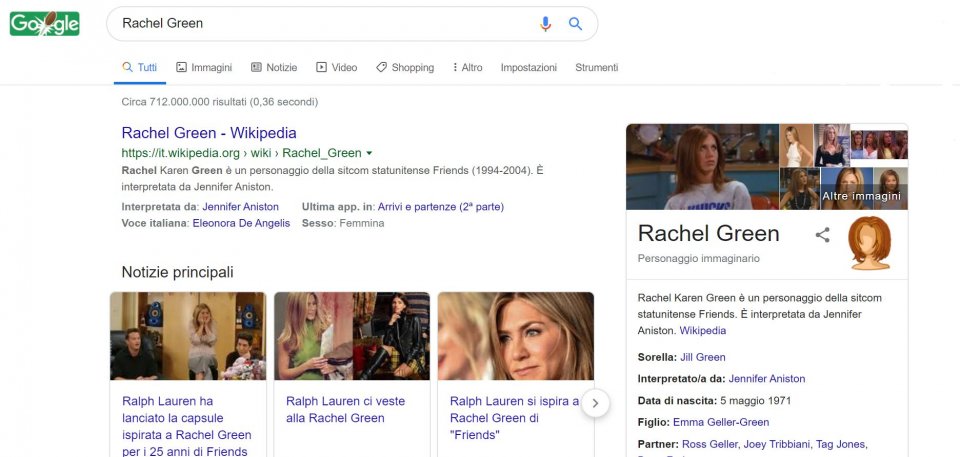This screenshot has width=960, height=457.
Task: Open the Rachel Green - Wikipedia result
Action: pos(209,133)
